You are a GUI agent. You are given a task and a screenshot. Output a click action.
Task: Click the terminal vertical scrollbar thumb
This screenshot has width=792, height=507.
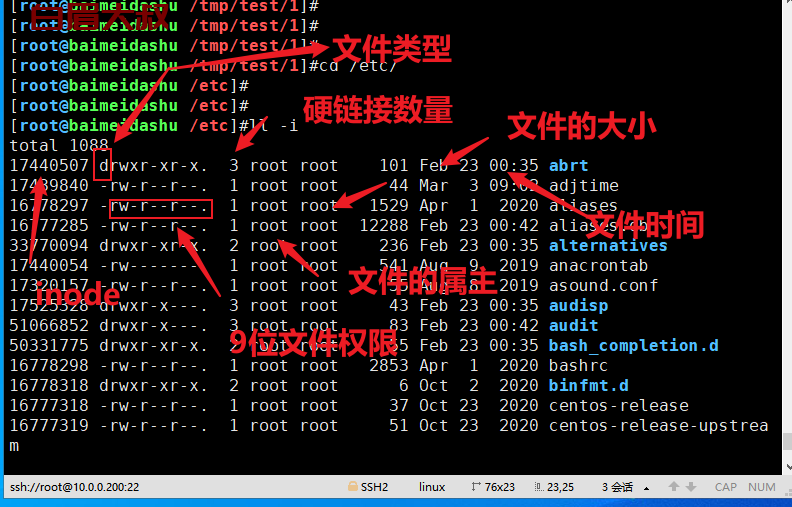coord(787,441)
